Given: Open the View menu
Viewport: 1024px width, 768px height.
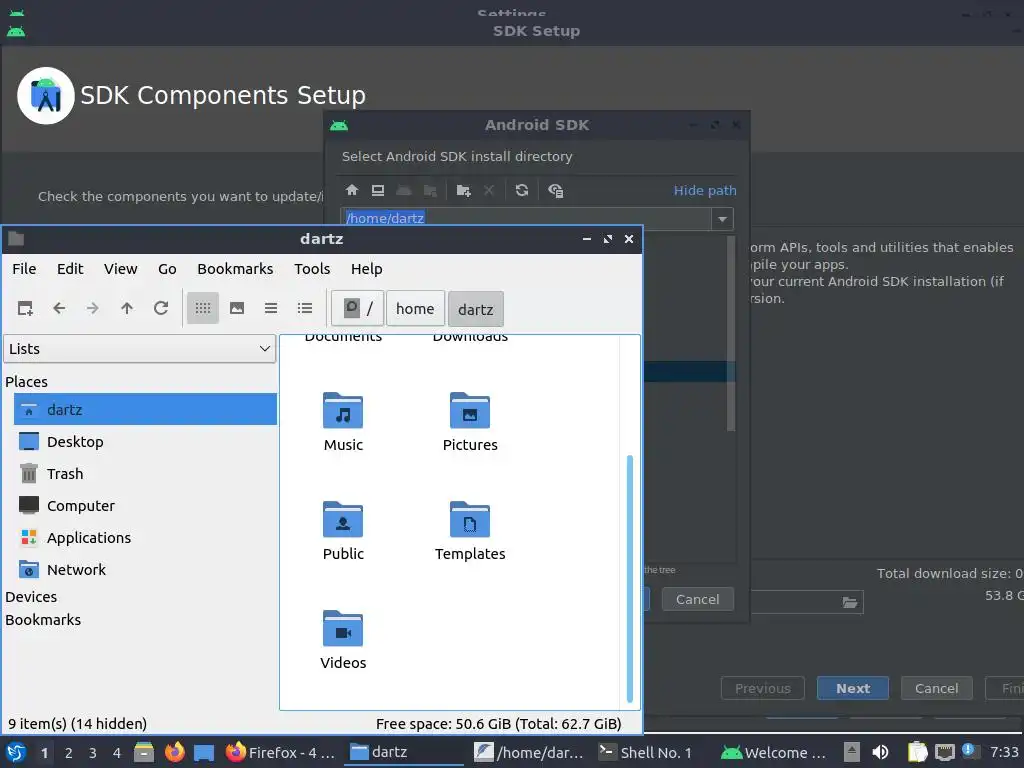Looking at the screenshot, I should click(x=121, y=268).
